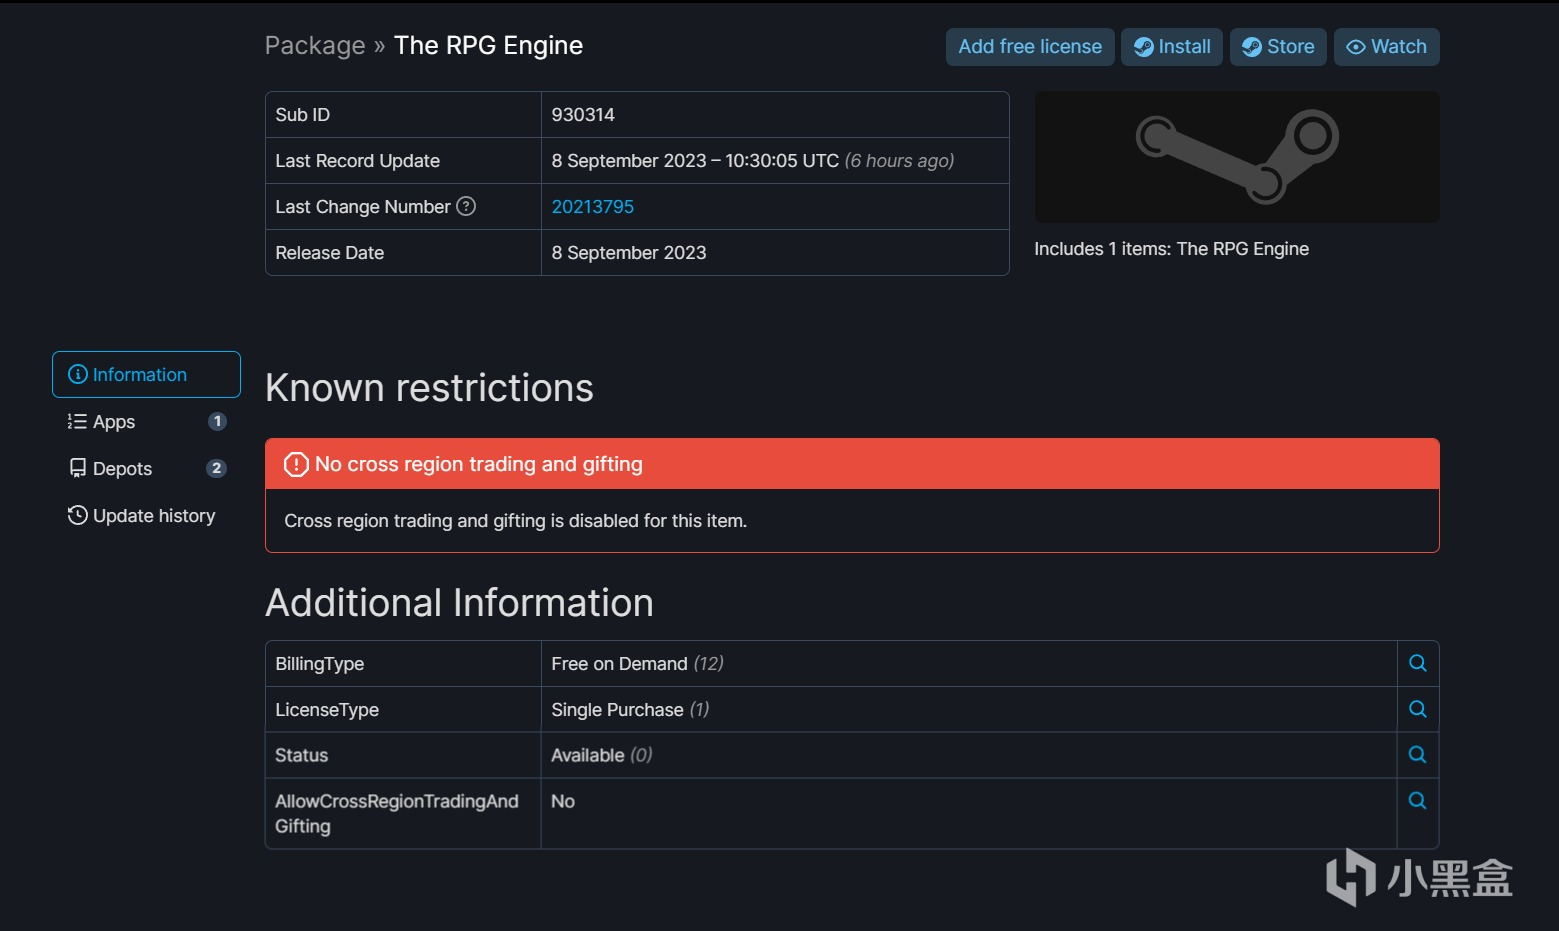Search by Status magnifier icon

click(x=1417, y=755)
